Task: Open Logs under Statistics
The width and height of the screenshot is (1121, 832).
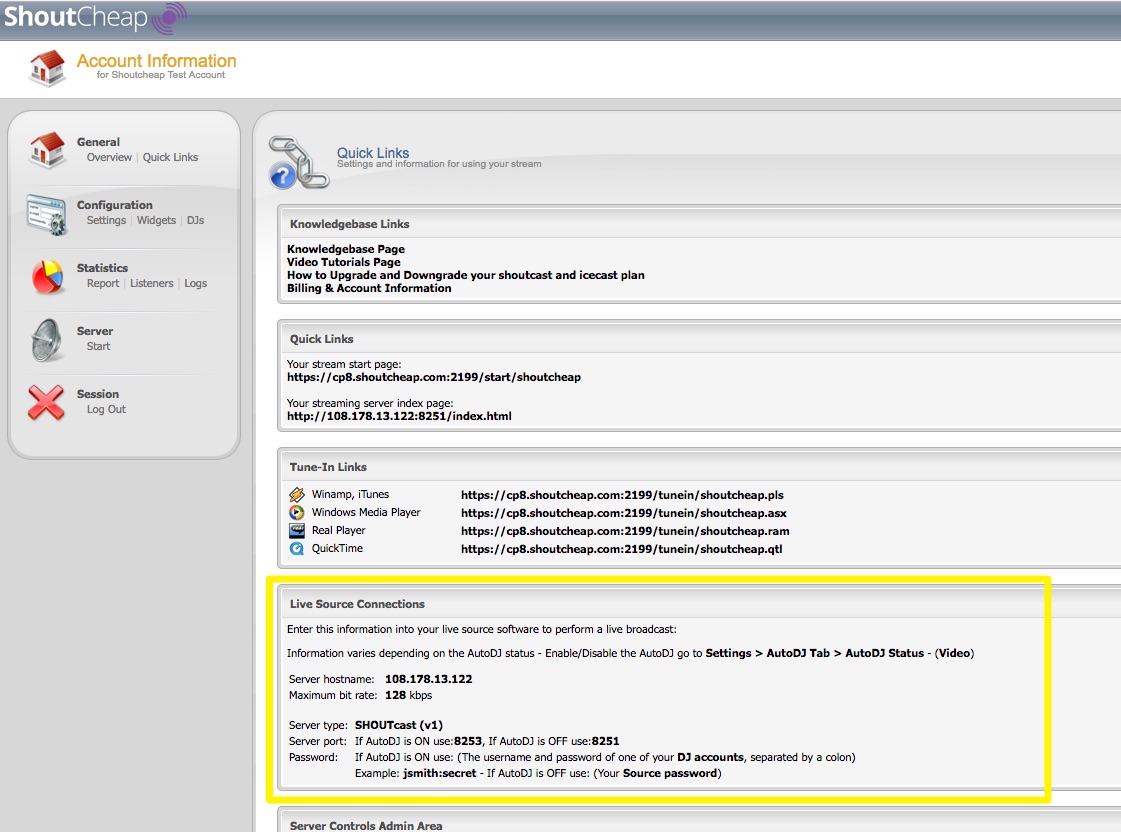Action: (x=195, y=283)
